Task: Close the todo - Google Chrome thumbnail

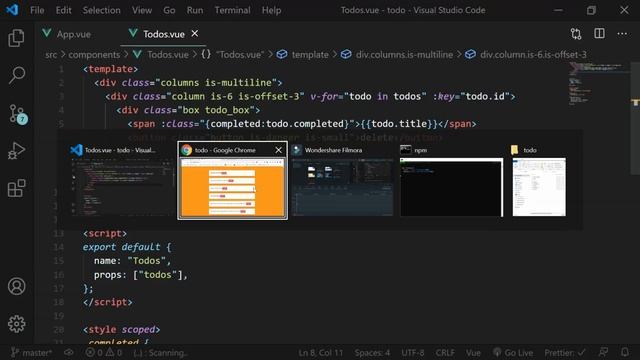Action: (278, 150)
